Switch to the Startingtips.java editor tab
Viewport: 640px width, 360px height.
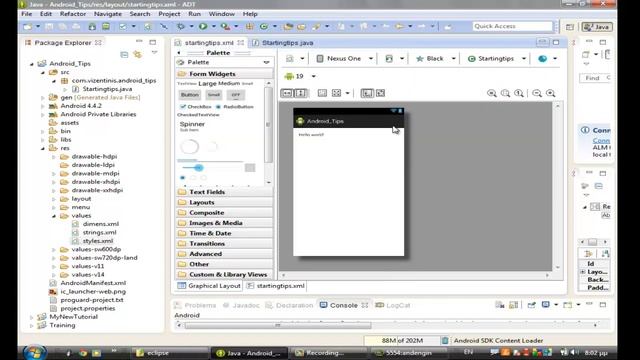[283, 43]
